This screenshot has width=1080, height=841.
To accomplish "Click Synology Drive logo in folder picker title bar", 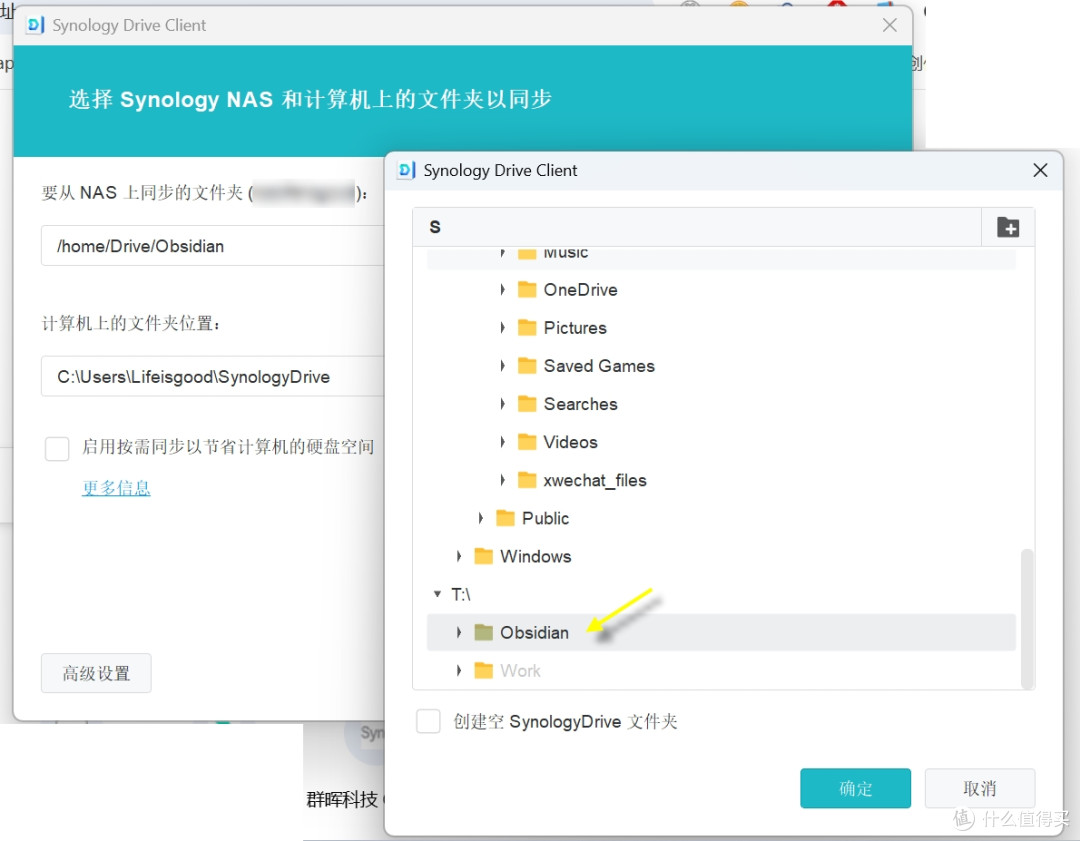I will 406,170.
